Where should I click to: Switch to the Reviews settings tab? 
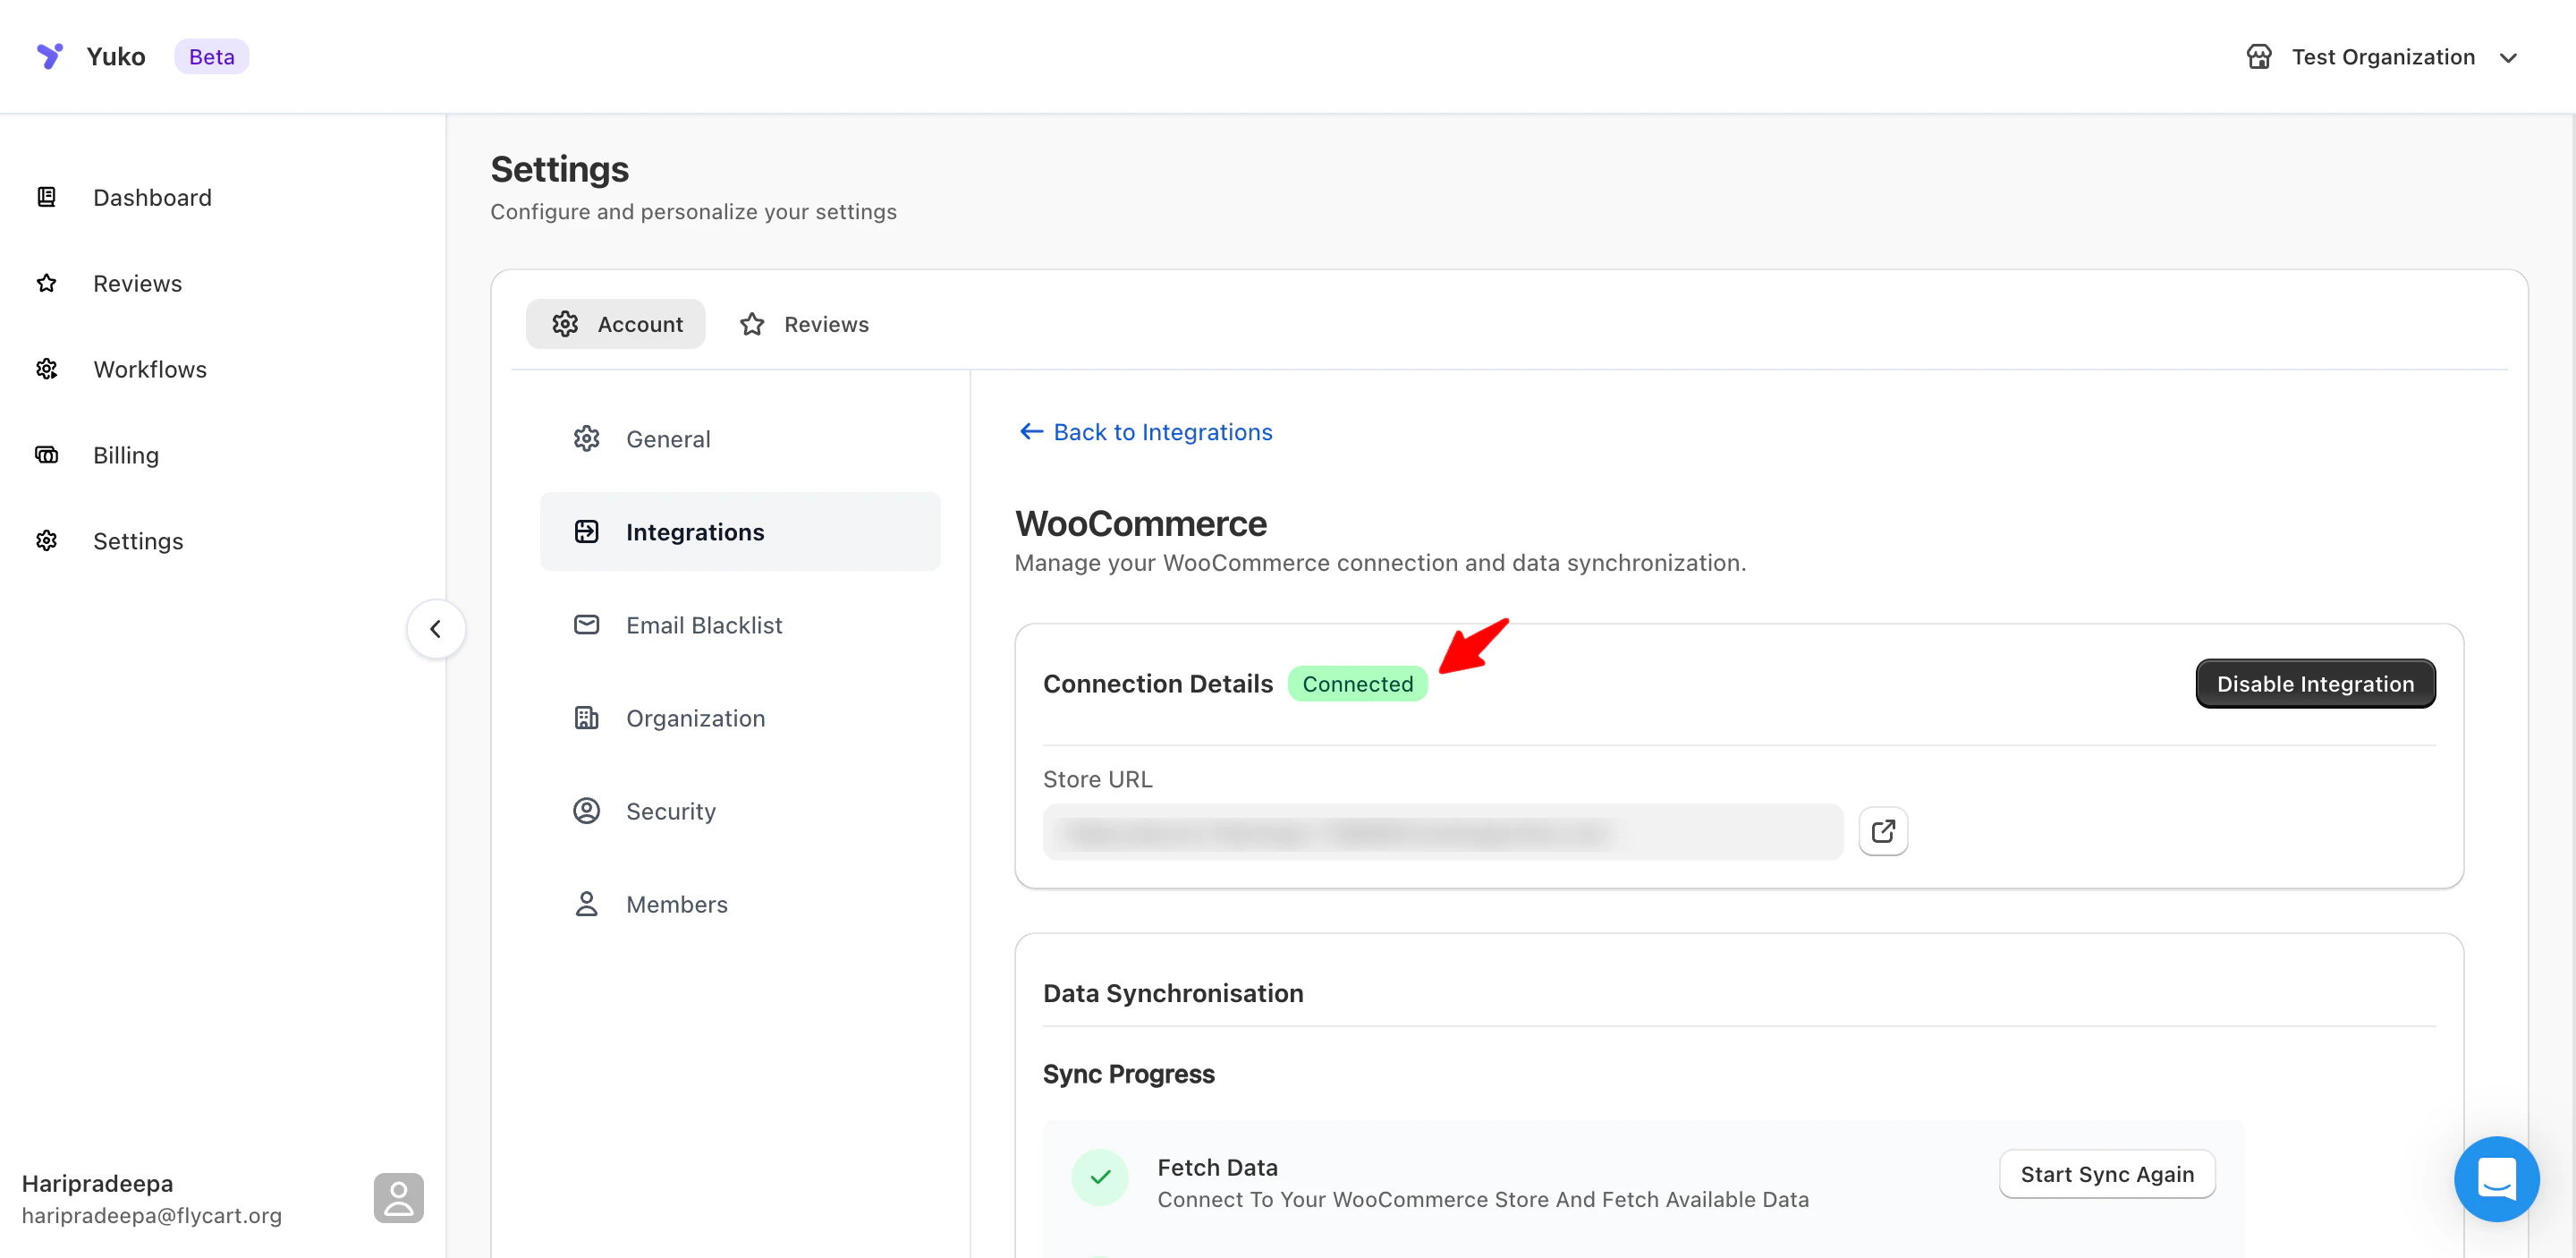coord(805,324)
